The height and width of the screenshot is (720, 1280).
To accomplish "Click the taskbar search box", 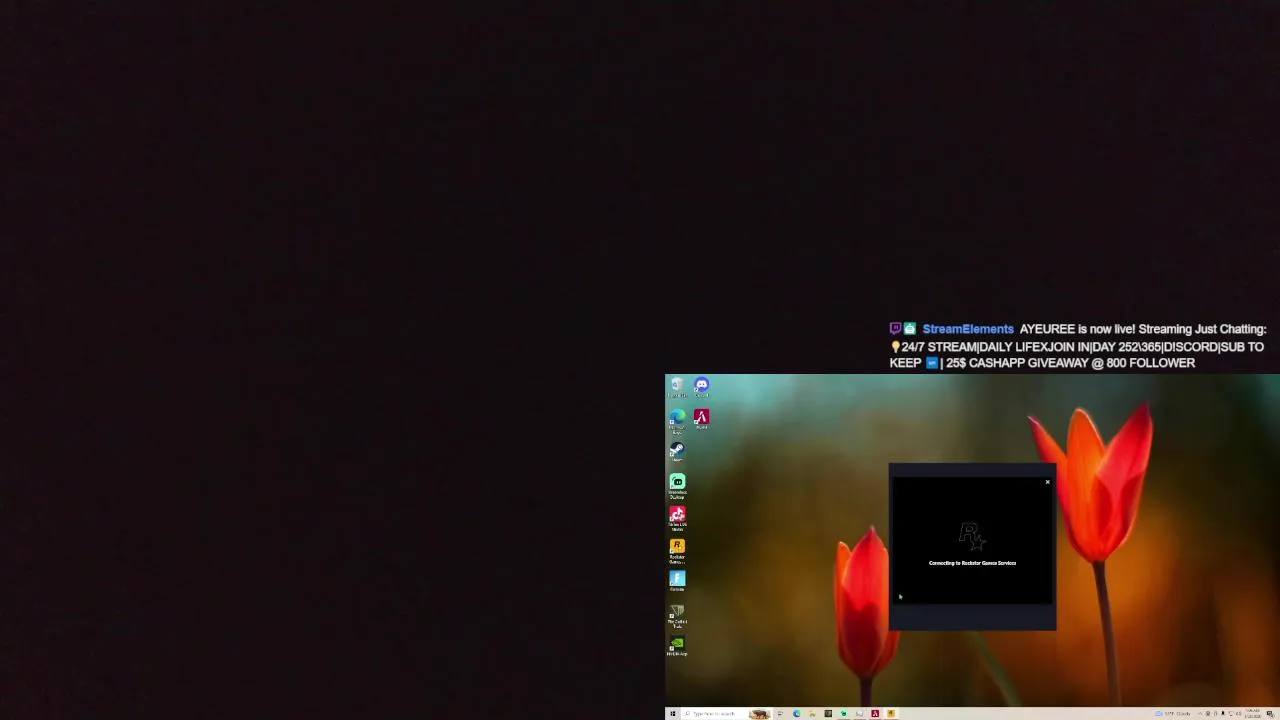I will pyautogui.click(x=726, y=714).
